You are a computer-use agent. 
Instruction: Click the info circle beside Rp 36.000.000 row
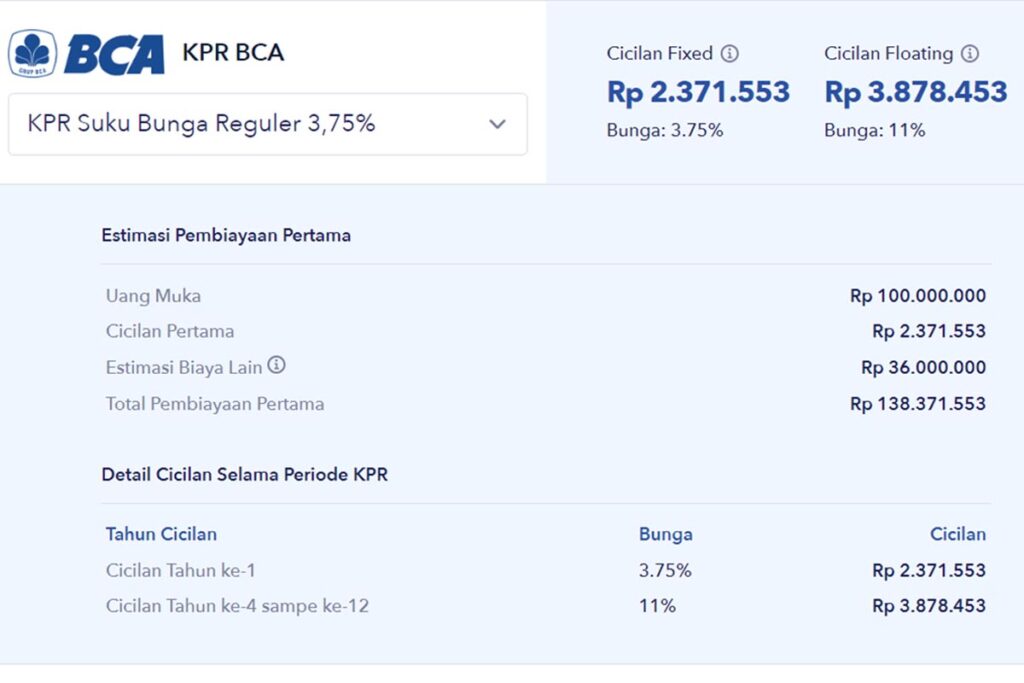[276, 366]
